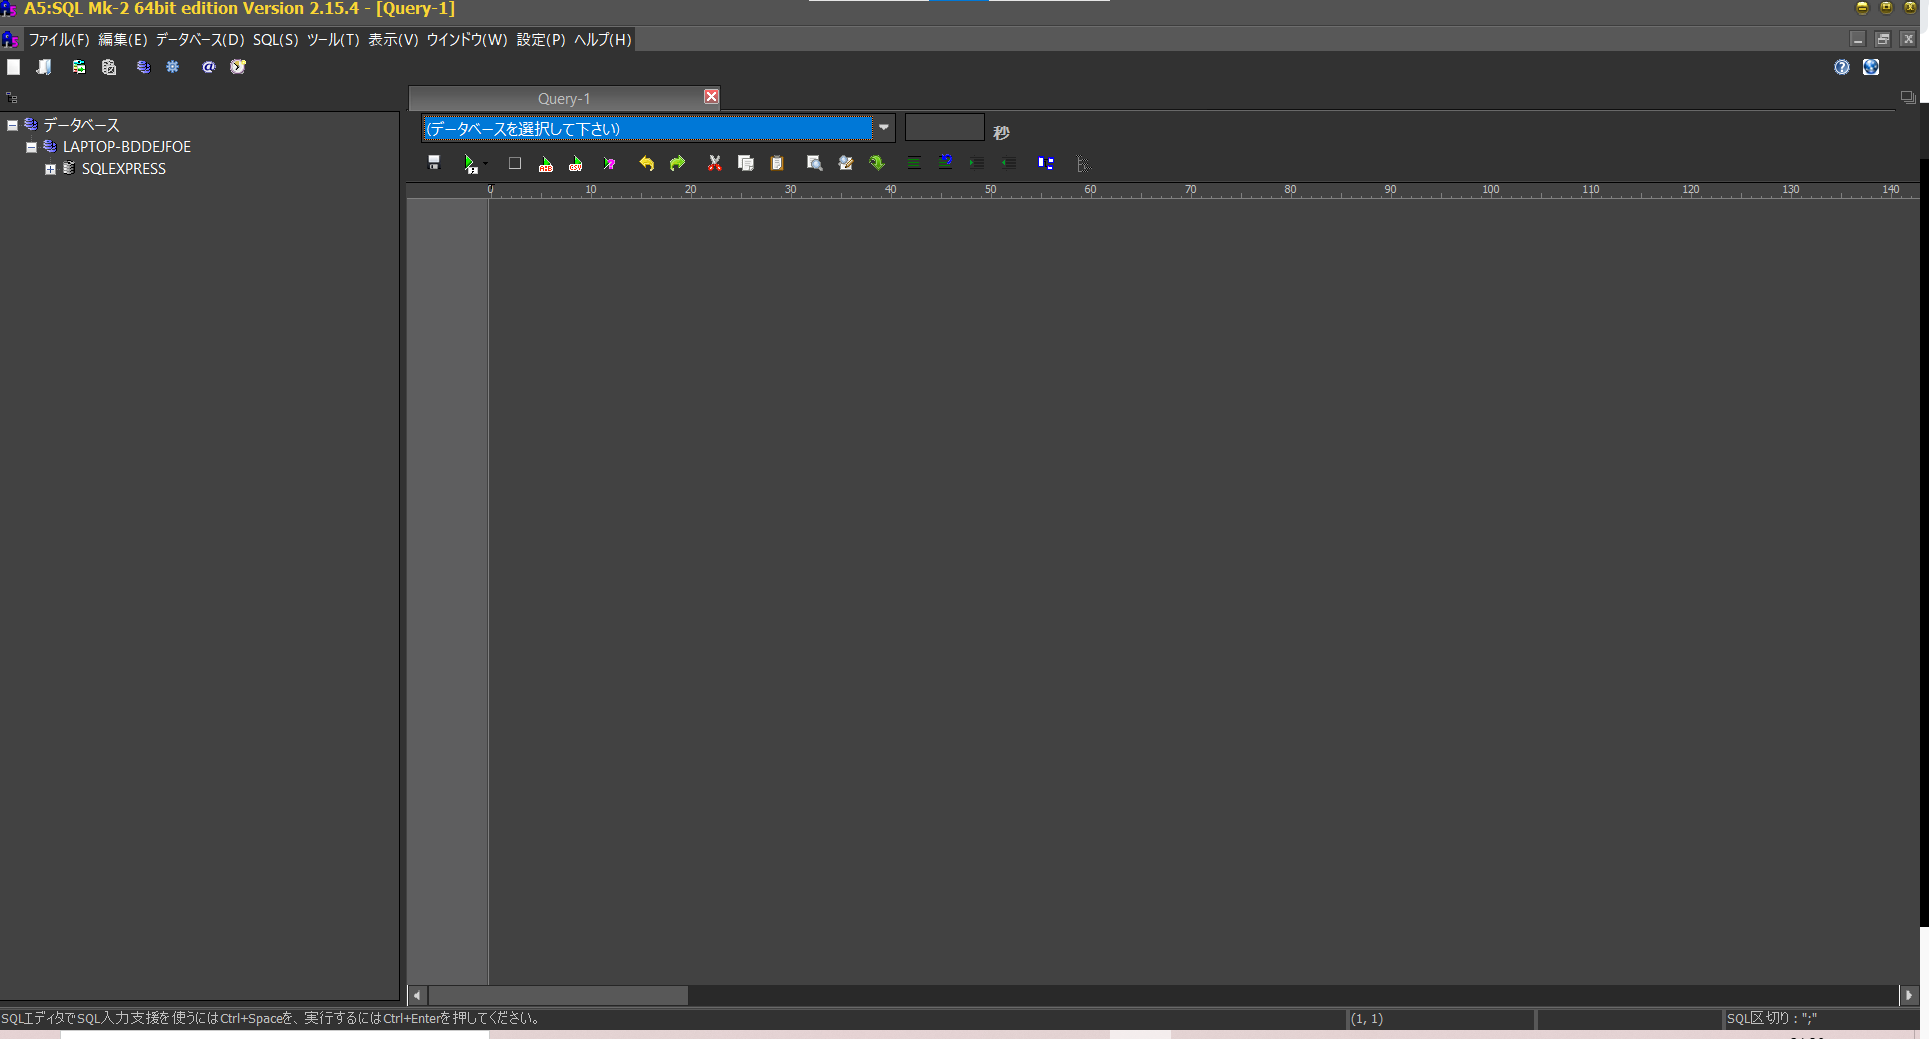Click inside the SQL editor area
Viewport: 1929px width, 1039px height.
tap(1203, 590)
